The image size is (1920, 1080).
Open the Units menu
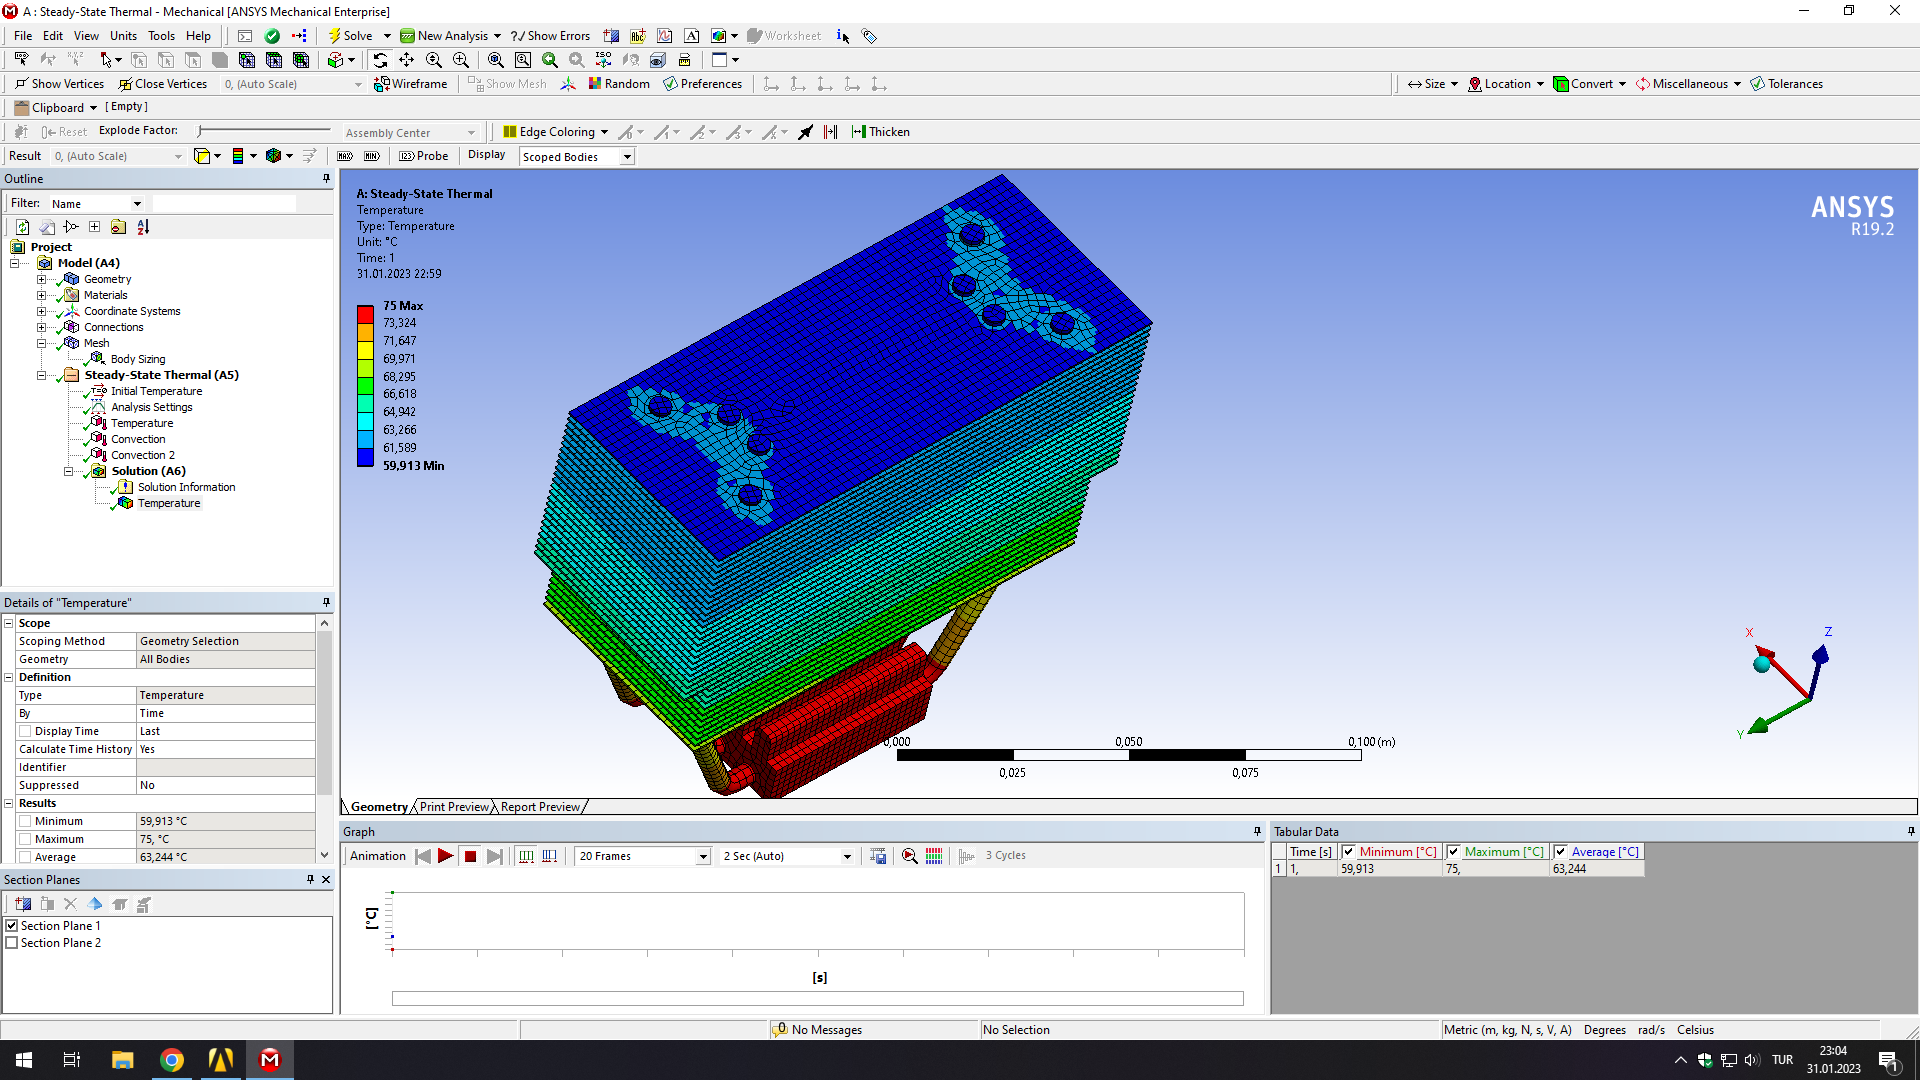click(x=123, y=36)
